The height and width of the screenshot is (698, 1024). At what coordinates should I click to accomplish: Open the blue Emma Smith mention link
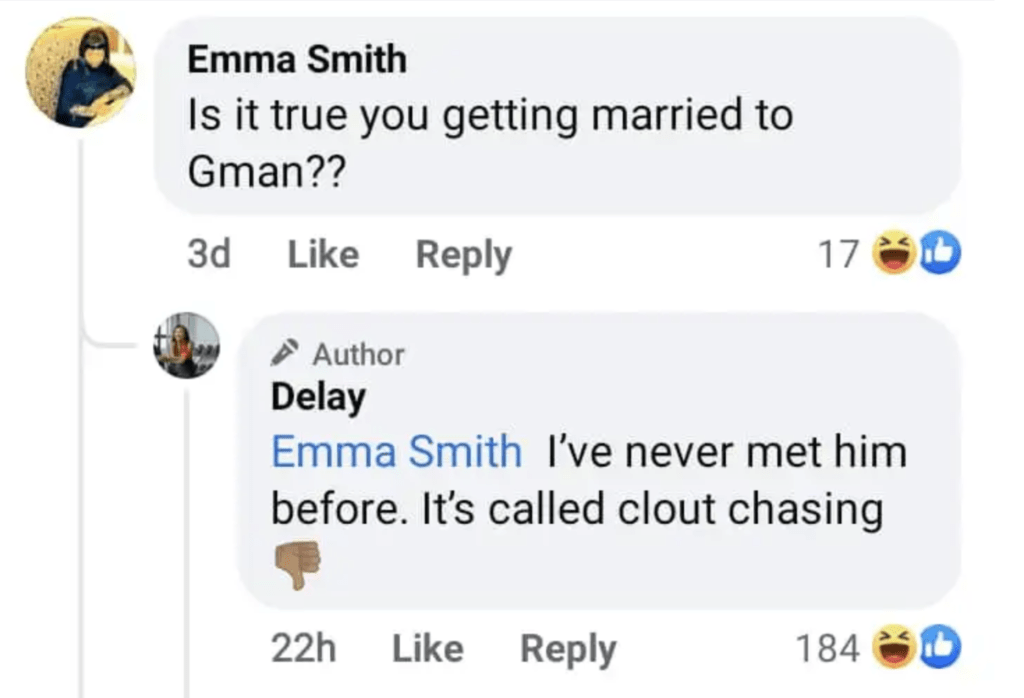[396, 451]
